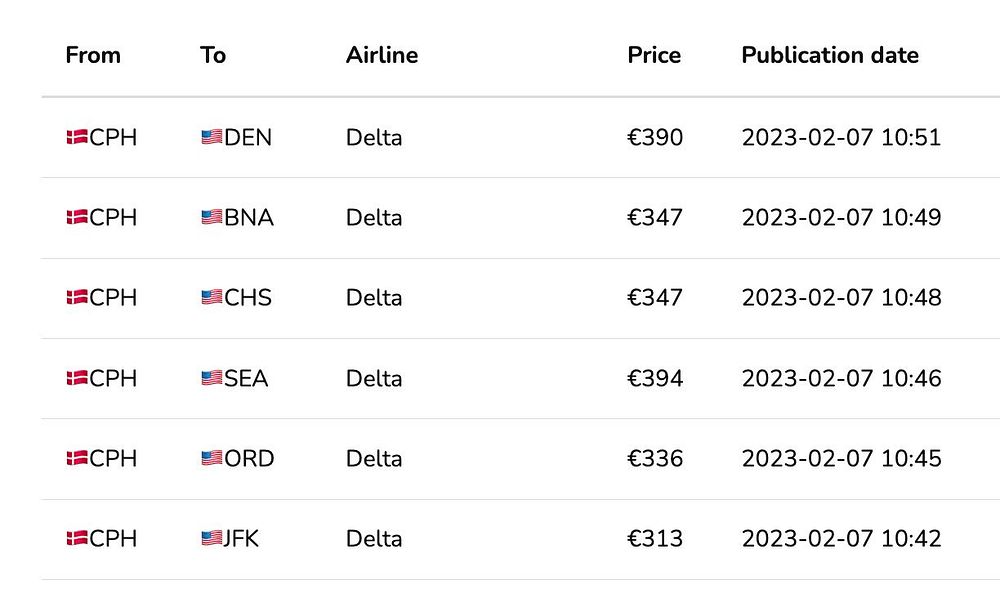Click the €313 price for JFK
The height and width of the screenshot is (598, 1000).
pyautogui.click(x=655, y=538)
